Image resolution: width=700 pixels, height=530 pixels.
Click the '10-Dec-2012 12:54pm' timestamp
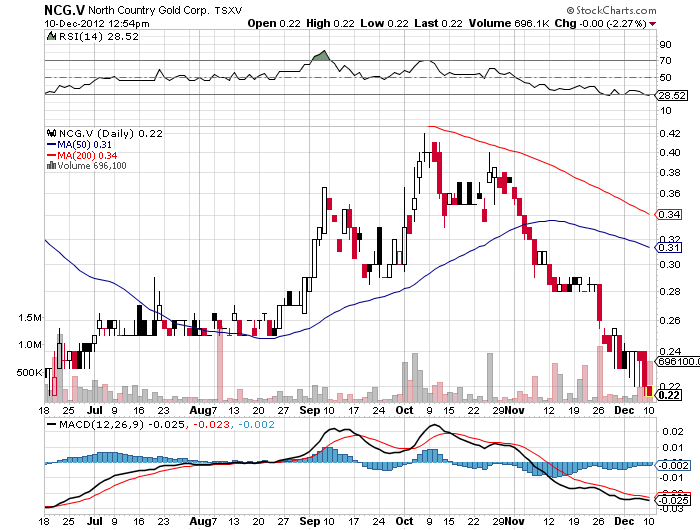97,24
